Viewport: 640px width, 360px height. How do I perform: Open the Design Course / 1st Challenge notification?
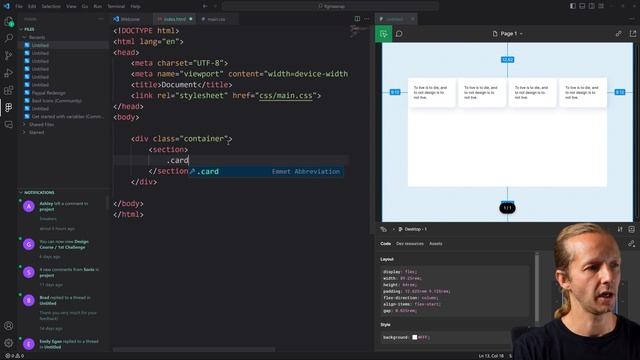(x=63, y=249)
